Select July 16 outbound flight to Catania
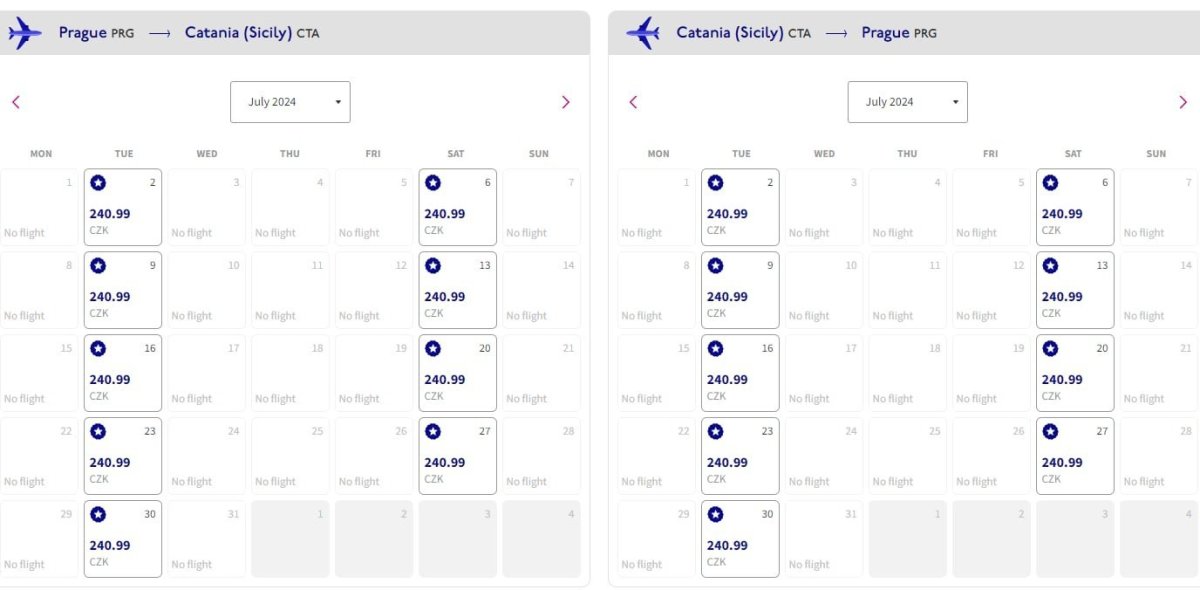This screenshot has height=590, width=1200. click(123, 374)
